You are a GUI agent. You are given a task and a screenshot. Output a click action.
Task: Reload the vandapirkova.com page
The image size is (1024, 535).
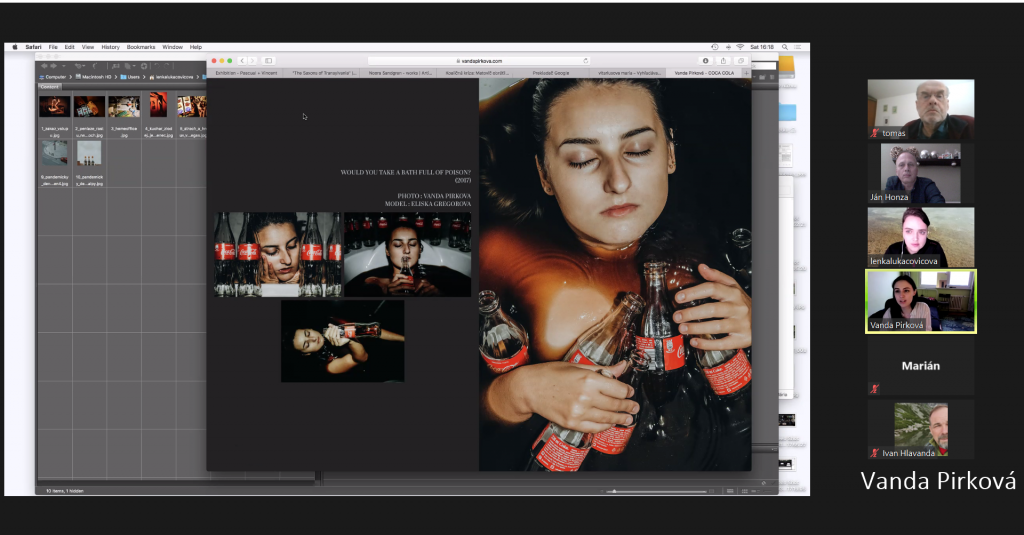[x=586, y=61]
